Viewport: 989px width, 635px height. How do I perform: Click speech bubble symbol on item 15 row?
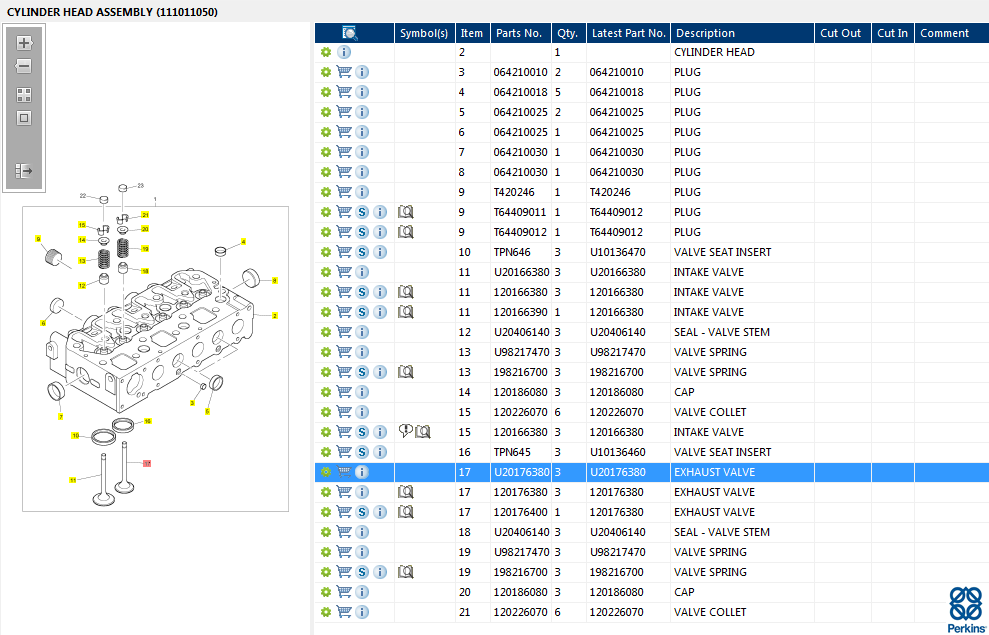point(405,431)
